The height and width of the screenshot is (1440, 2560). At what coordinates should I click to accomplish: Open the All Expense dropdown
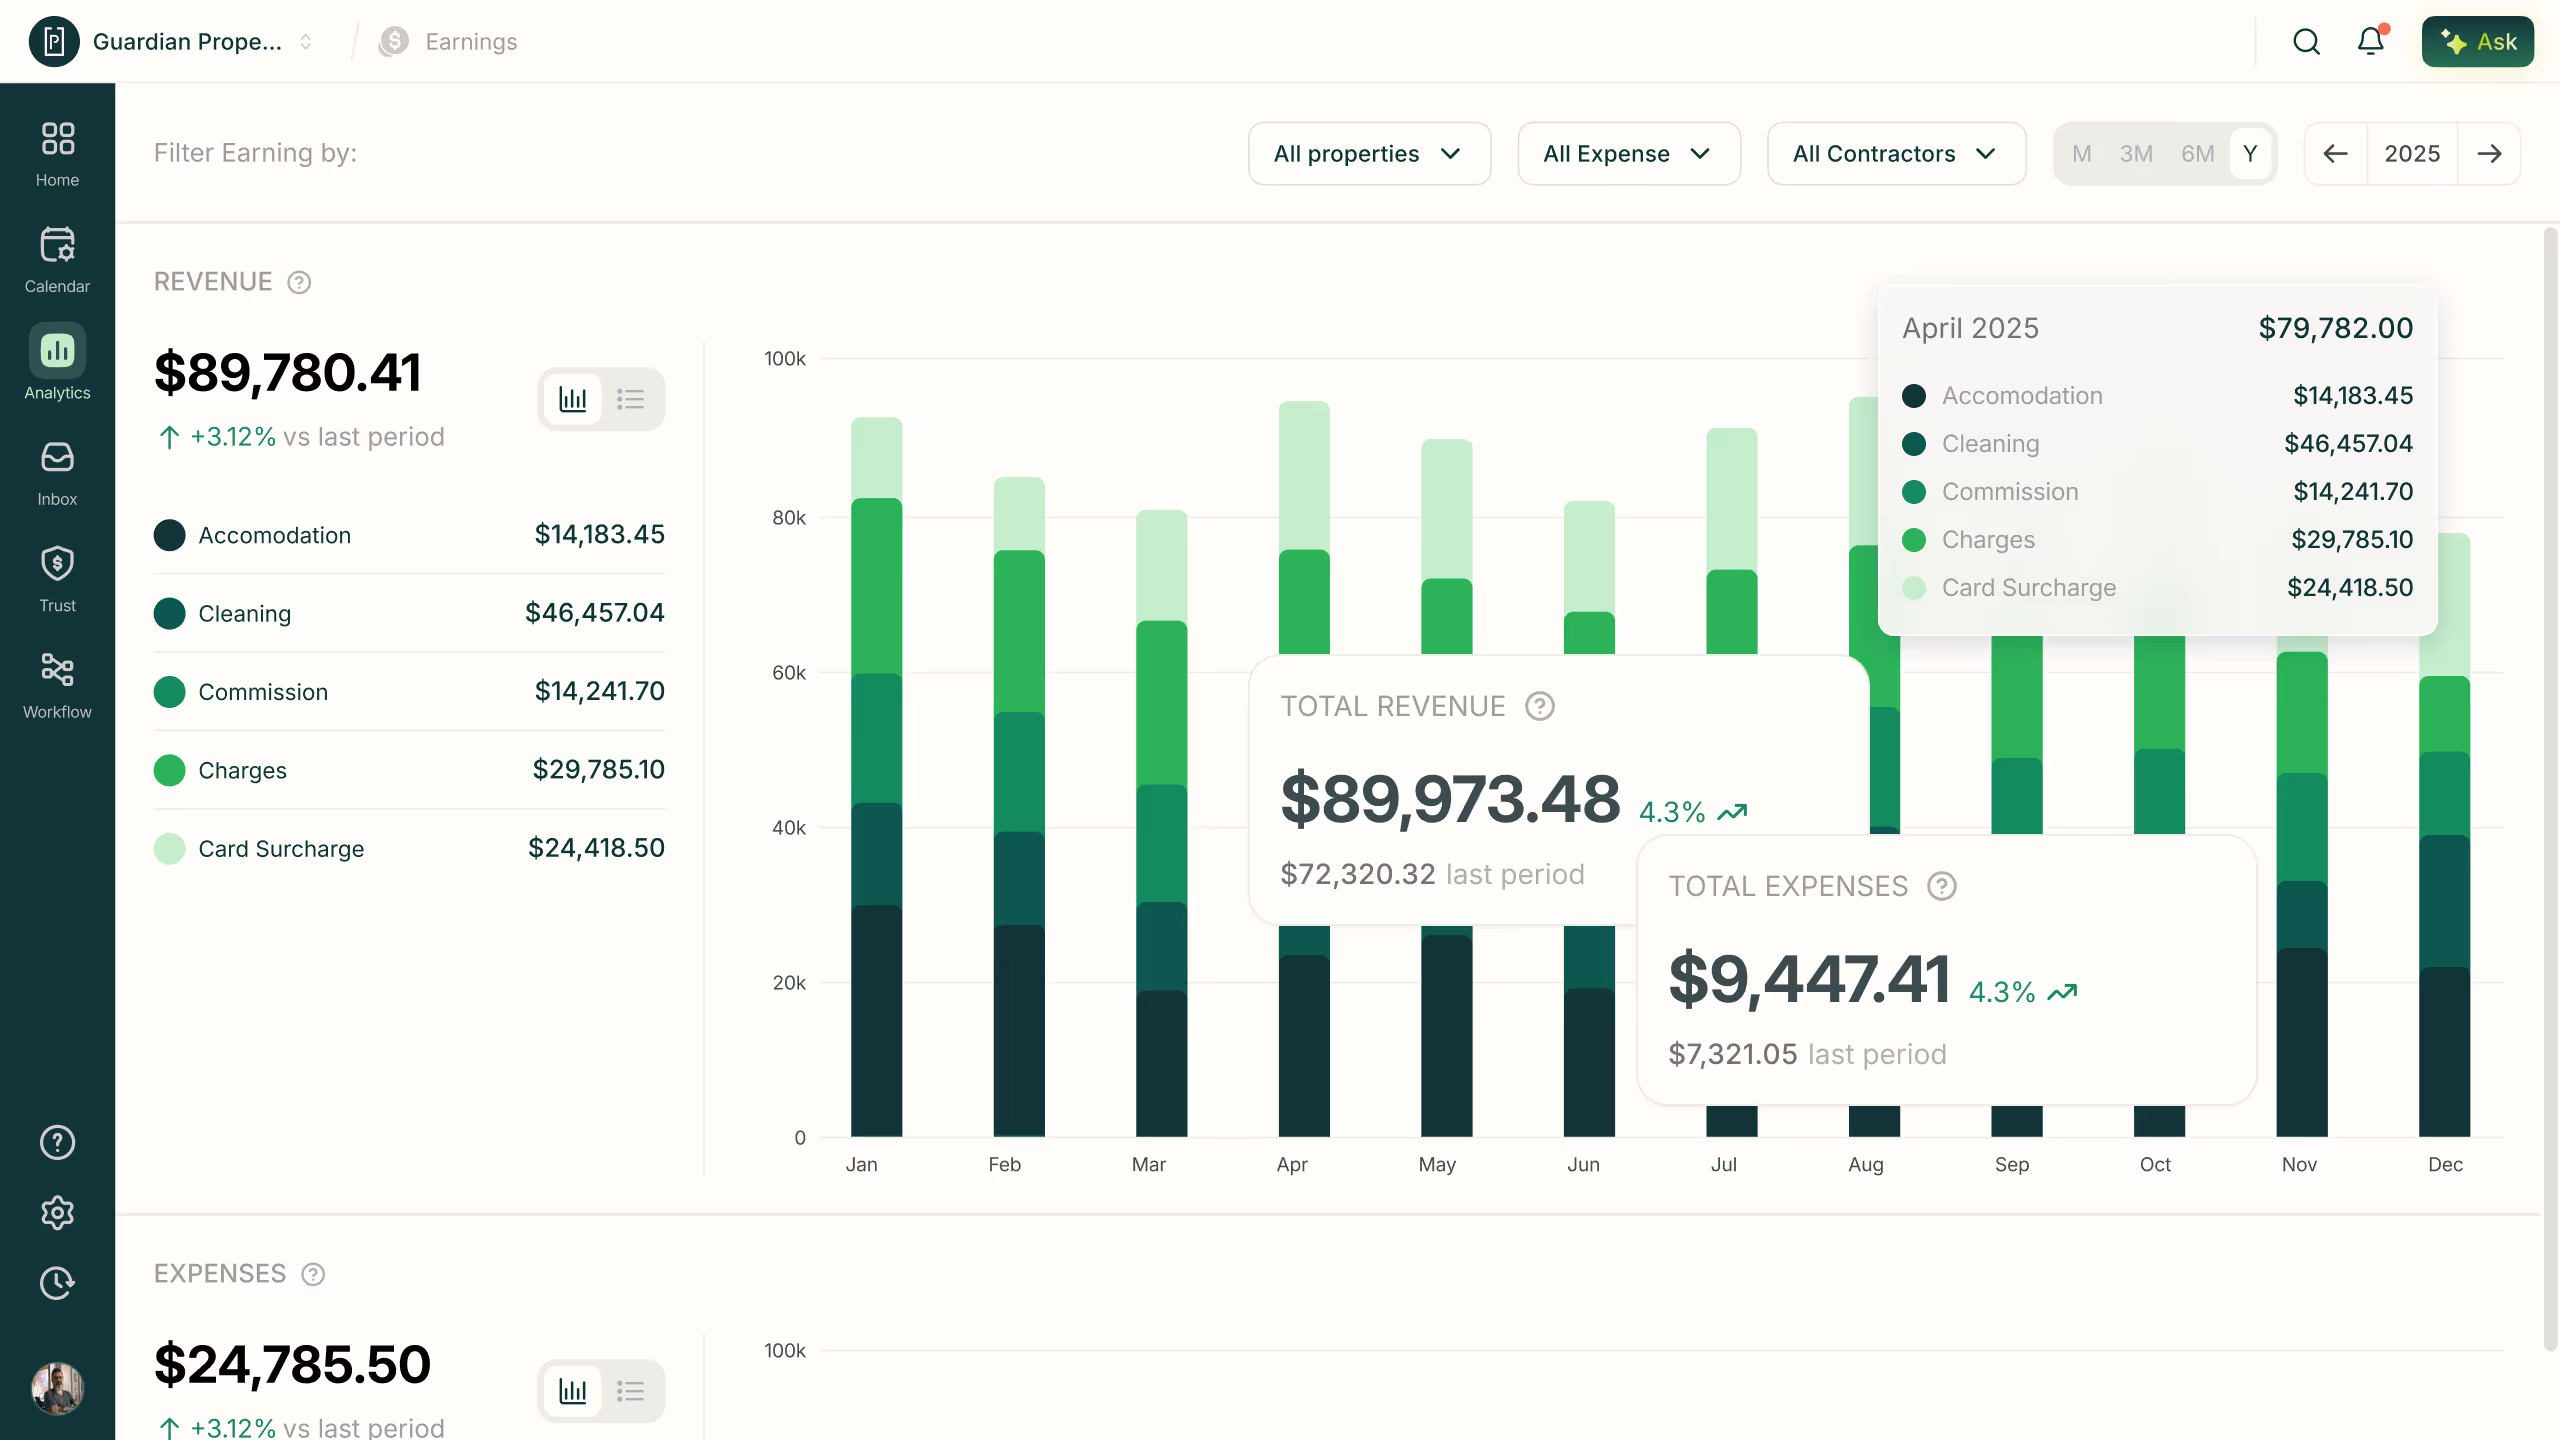[x=1628, y=154]
